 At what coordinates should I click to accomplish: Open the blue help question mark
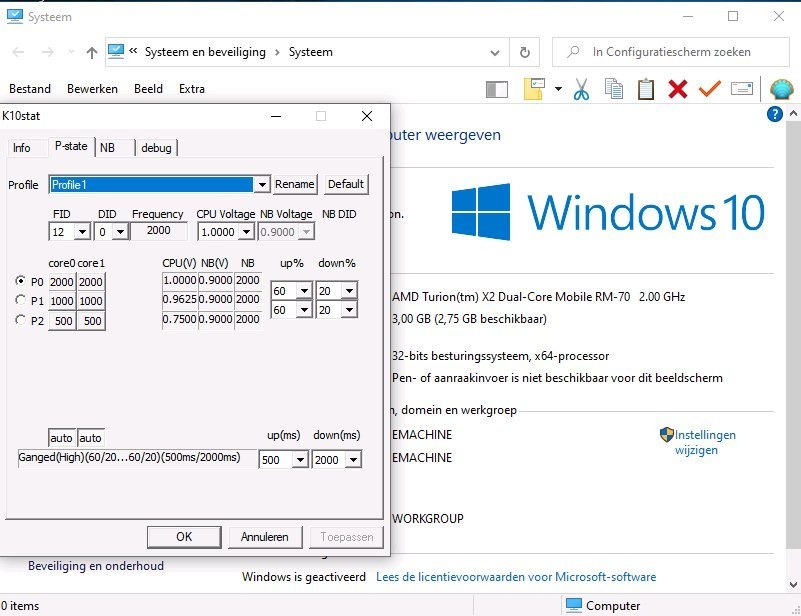[x=774, y=114]
